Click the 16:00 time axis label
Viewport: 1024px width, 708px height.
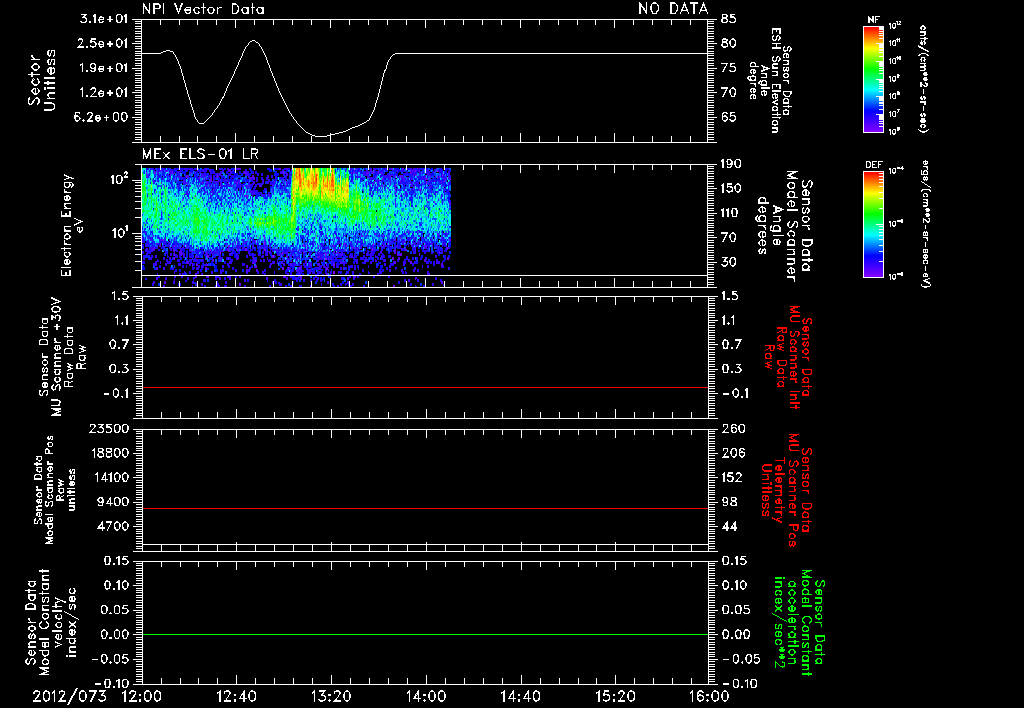(x=709, y=696)
